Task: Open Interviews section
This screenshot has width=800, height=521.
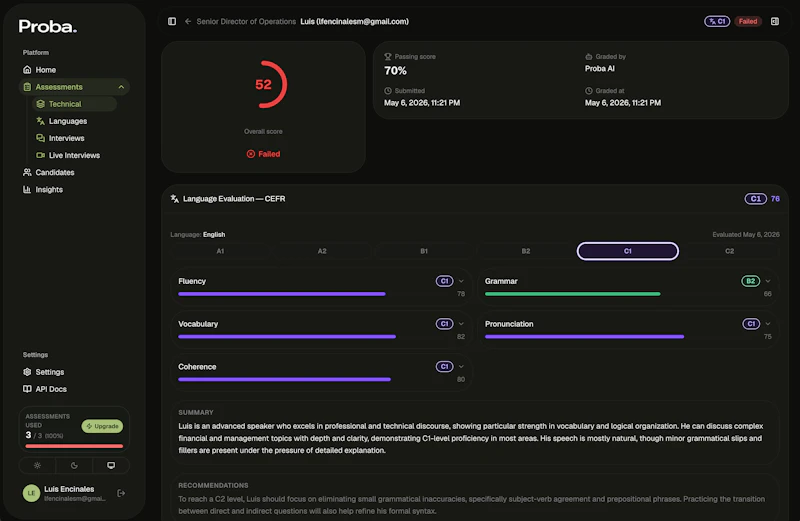Action: pyautogui.click(x=74, y=138)
